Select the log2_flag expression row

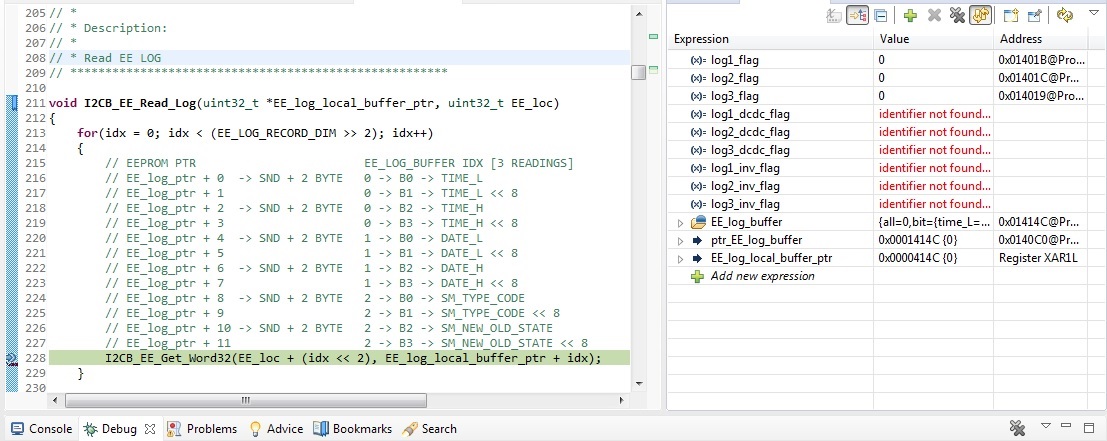click(886, 78)
